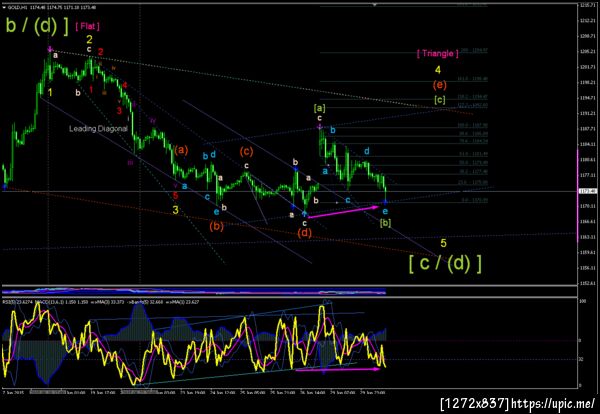Screen dimensions: 600x414
Task: Select the pink [ Flat ] label
Action: [x=87, y=26]
